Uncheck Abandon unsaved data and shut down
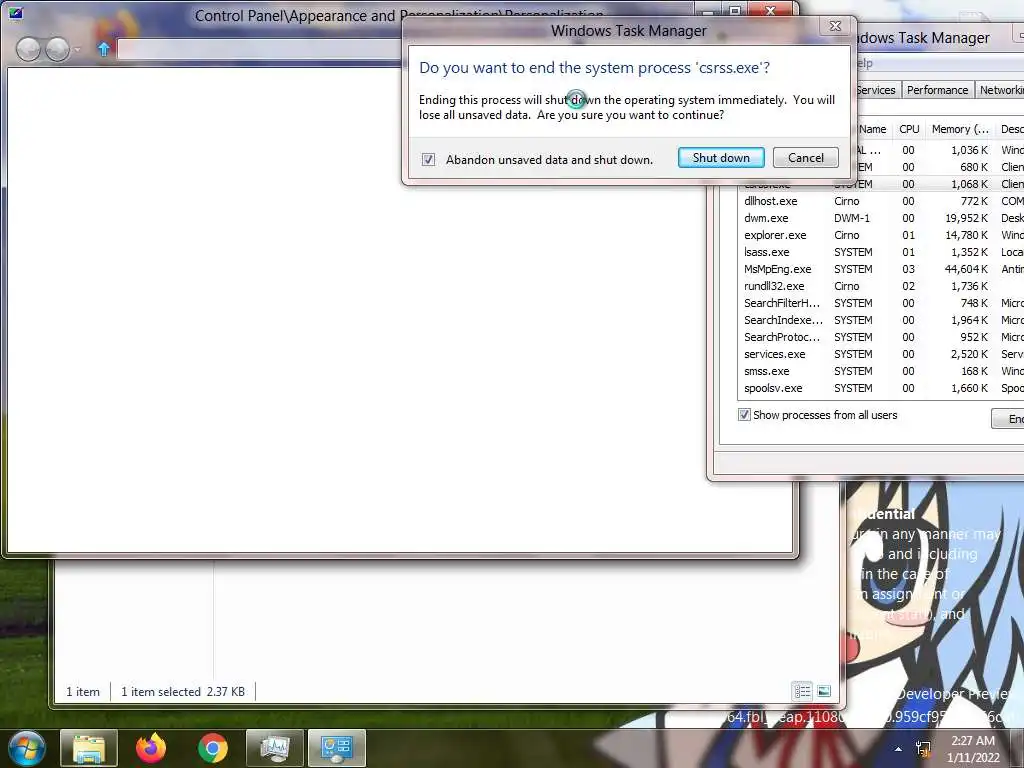Screen dimensions: 1024x768 (428, 159)
